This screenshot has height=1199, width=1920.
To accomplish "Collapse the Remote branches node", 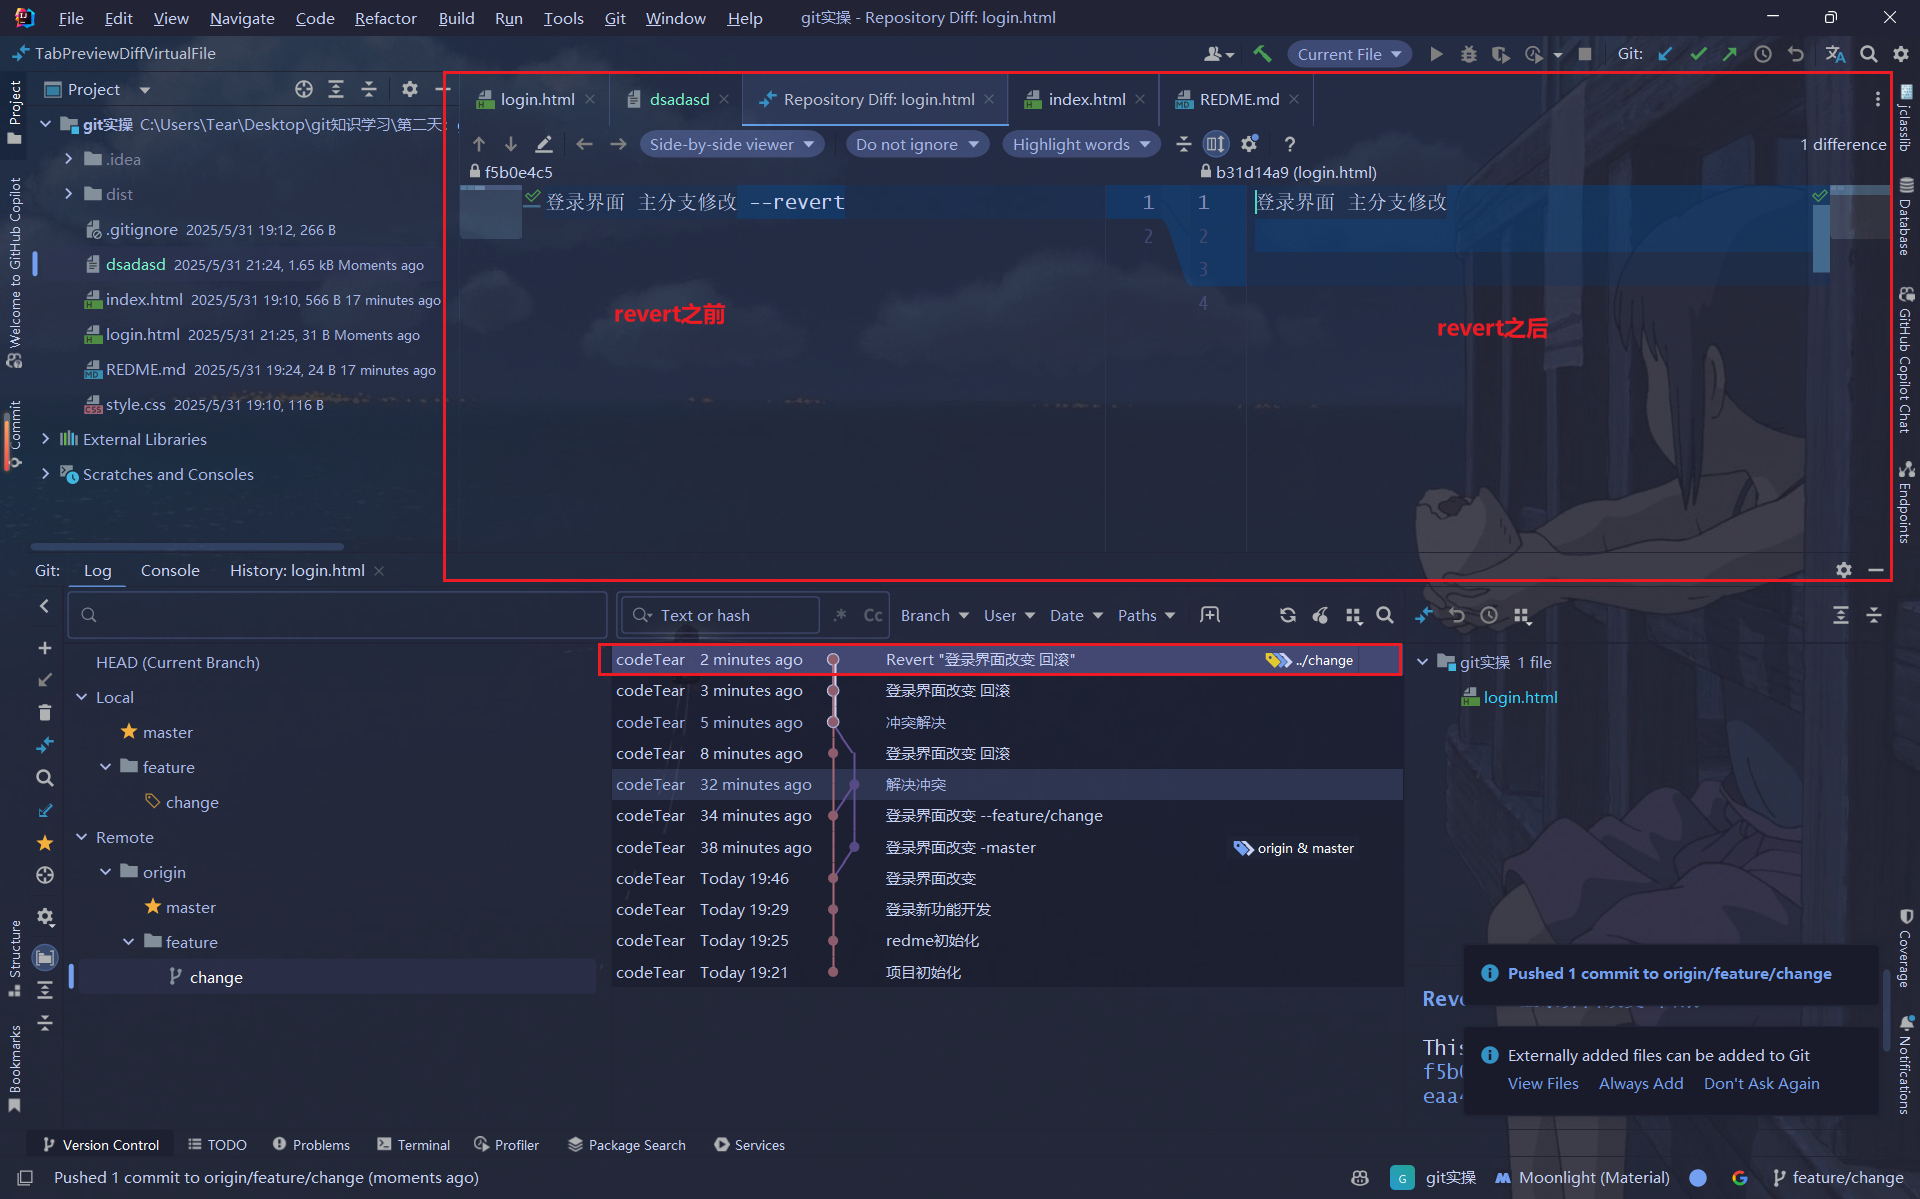I will 82,837.
